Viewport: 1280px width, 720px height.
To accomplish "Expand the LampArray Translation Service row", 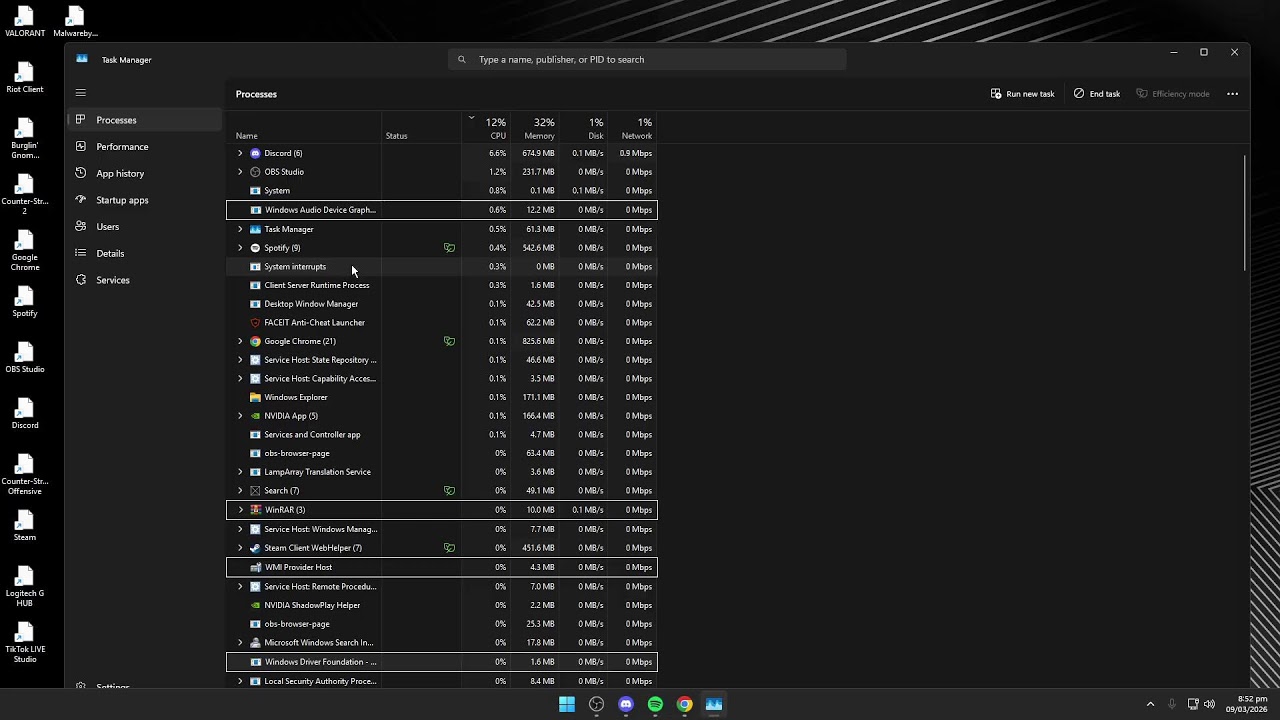I will pos(240,472).
